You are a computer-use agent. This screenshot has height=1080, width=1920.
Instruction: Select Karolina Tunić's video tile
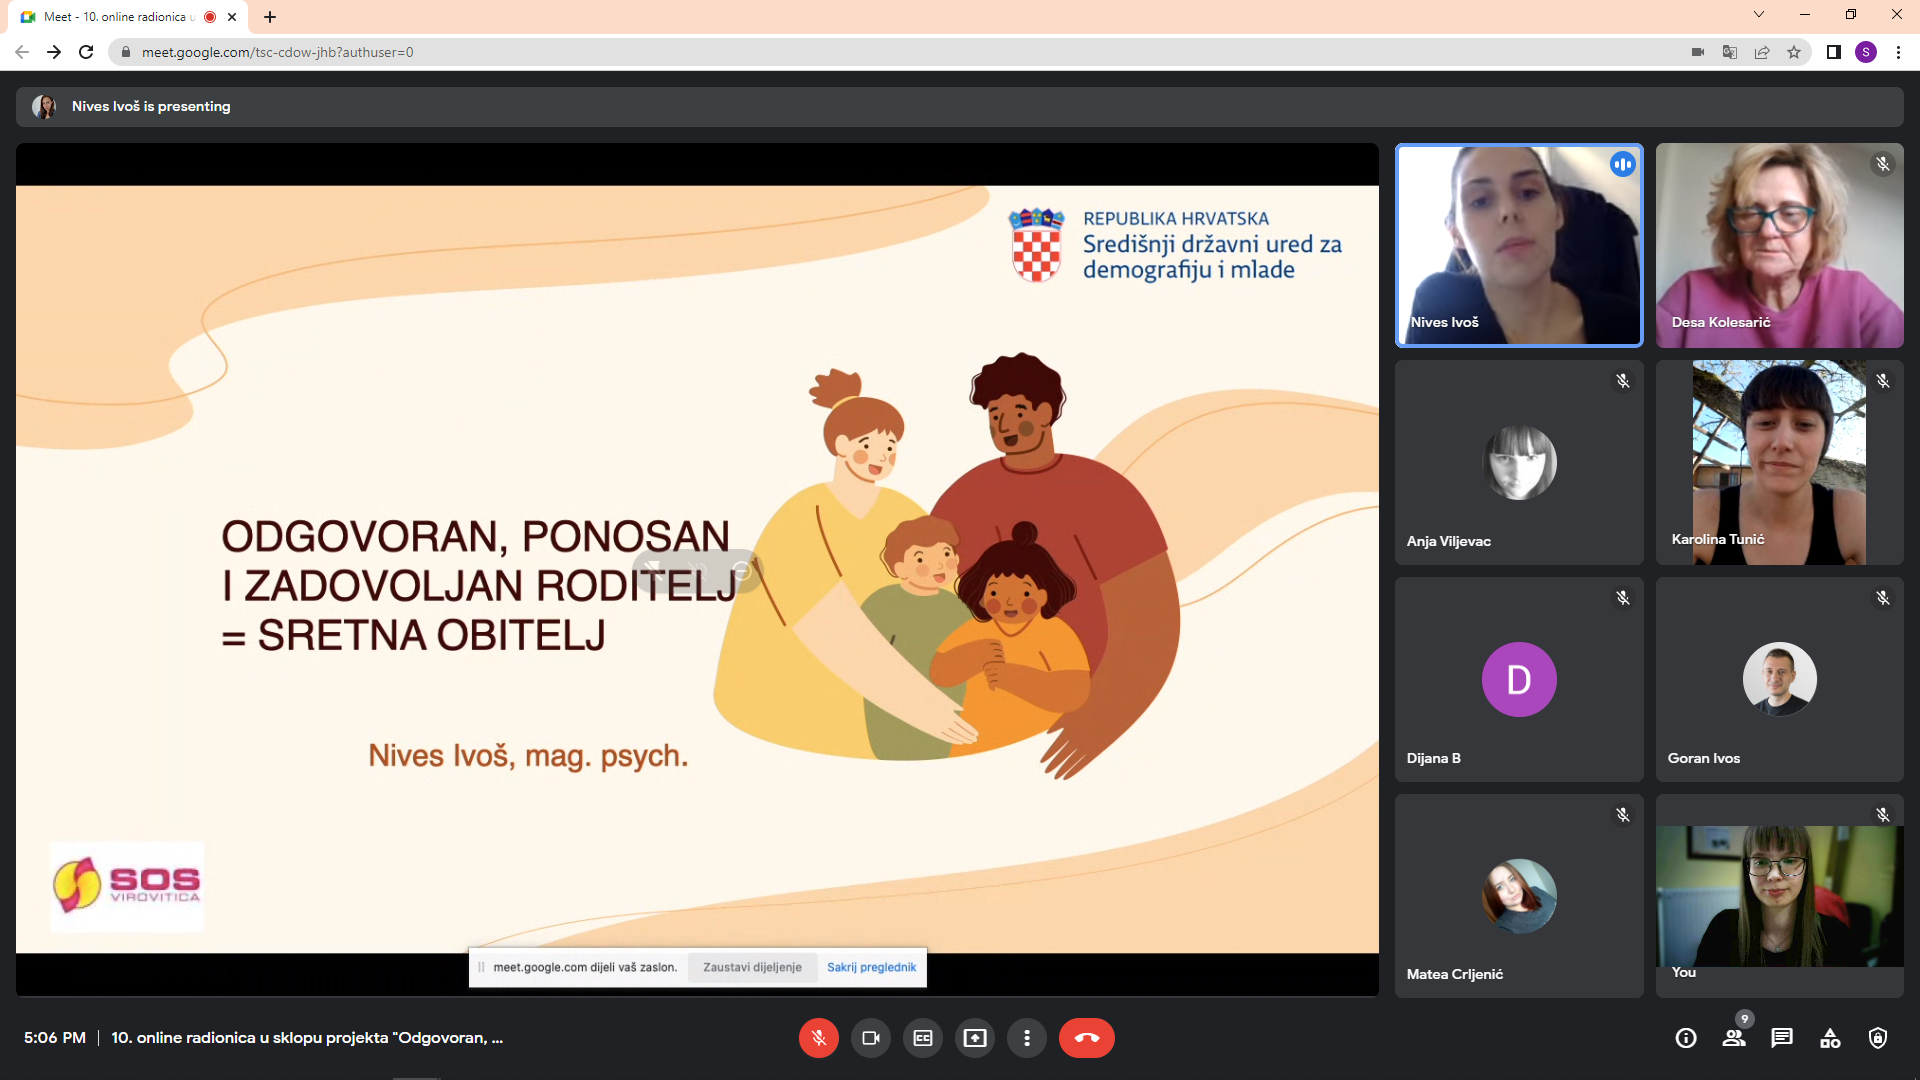pos(1779,462)
